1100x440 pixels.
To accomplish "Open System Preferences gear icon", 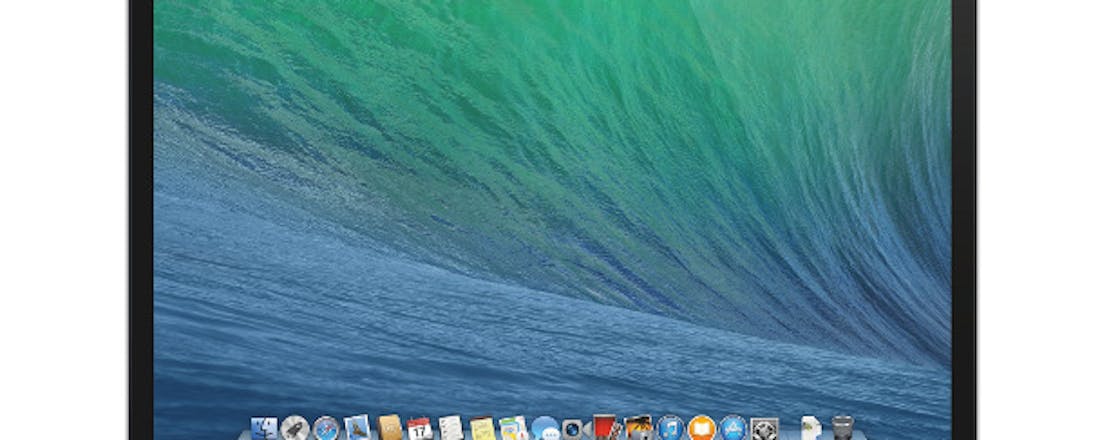I will coord(764,428).
